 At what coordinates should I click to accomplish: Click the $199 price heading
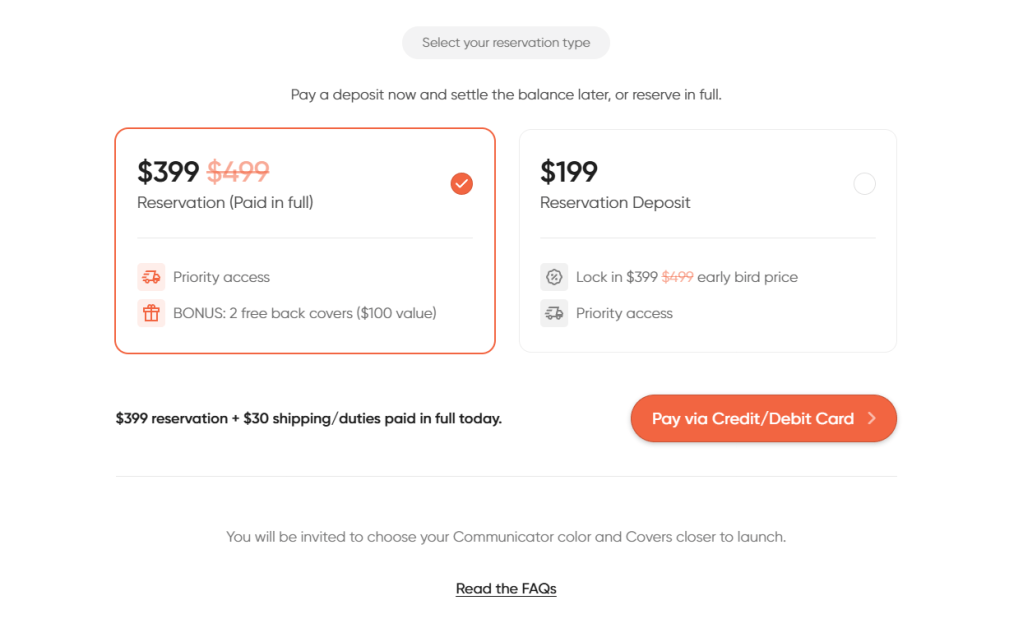point(569,172)
